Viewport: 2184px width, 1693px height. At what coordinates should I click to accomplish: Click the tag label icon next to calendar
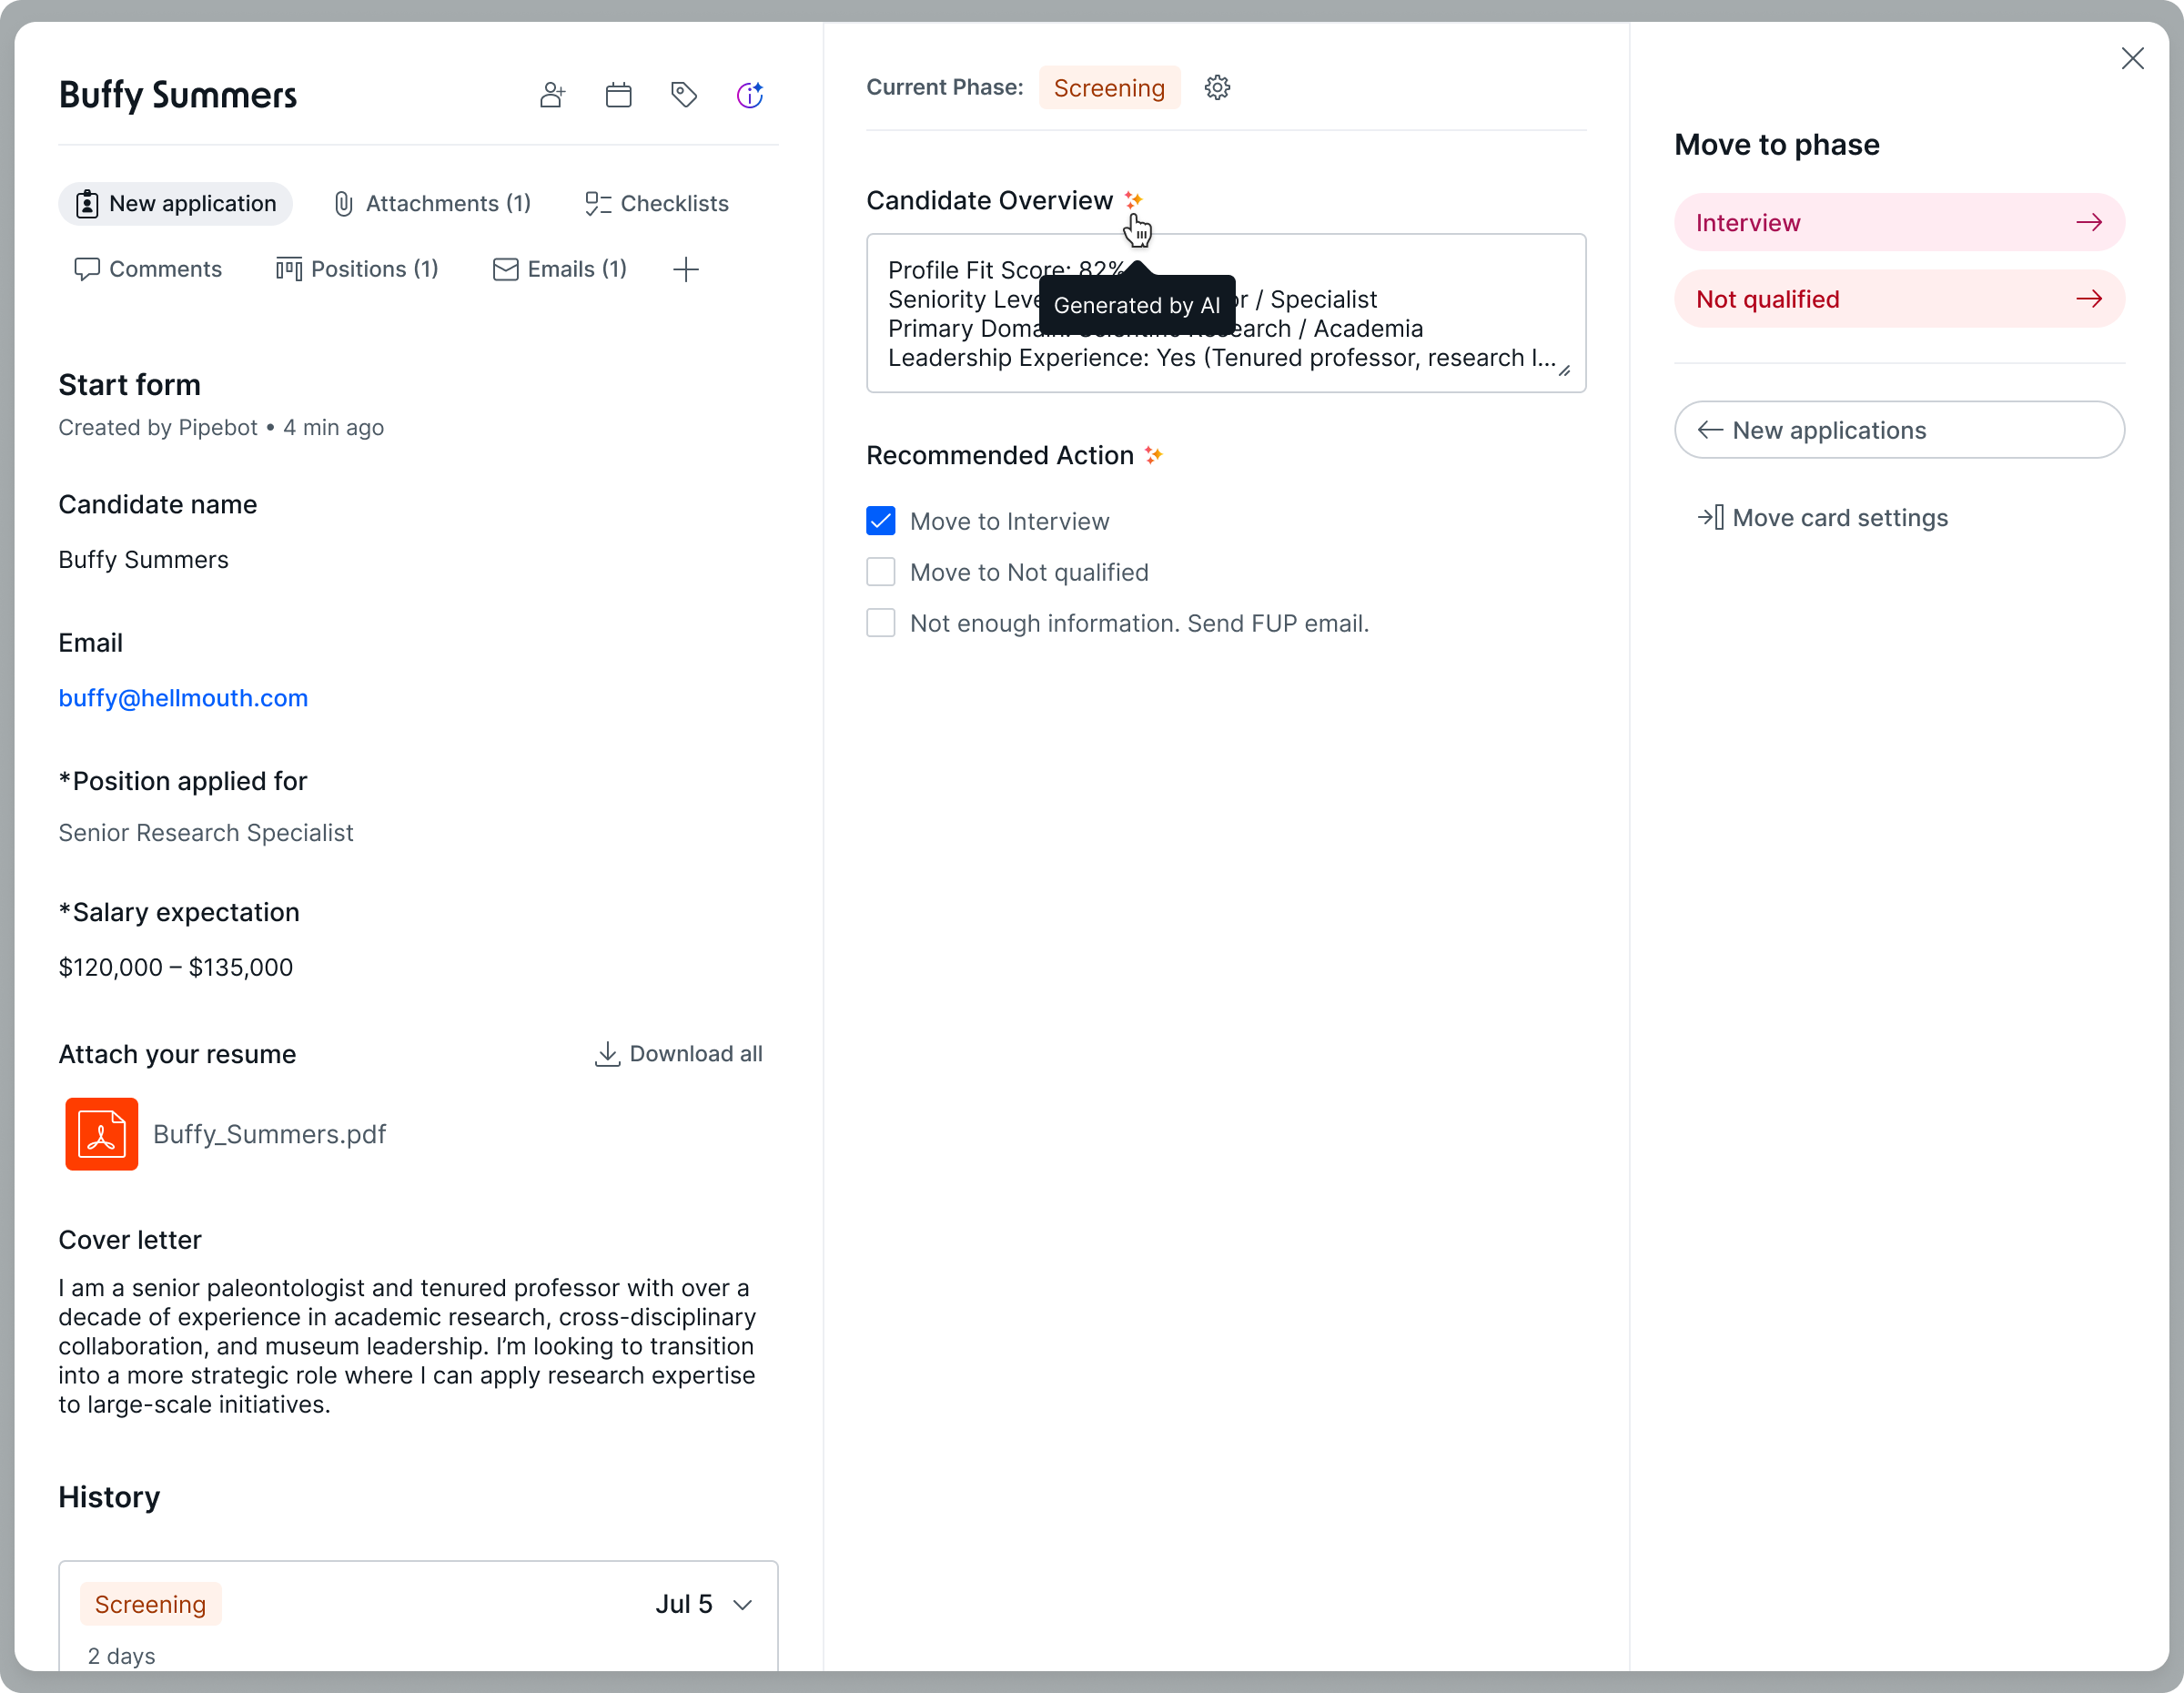coord(684,94)
